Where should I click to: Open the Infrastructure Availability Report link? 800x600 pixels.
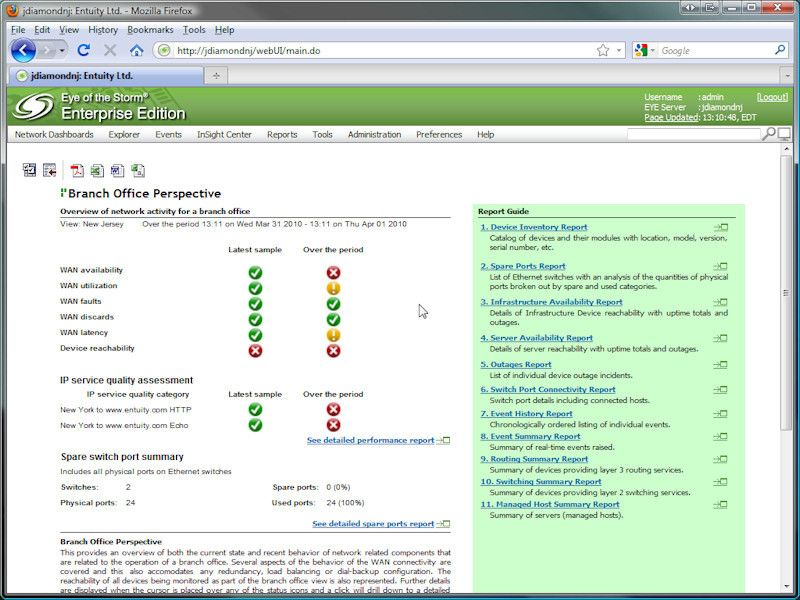tap(551, 302)
